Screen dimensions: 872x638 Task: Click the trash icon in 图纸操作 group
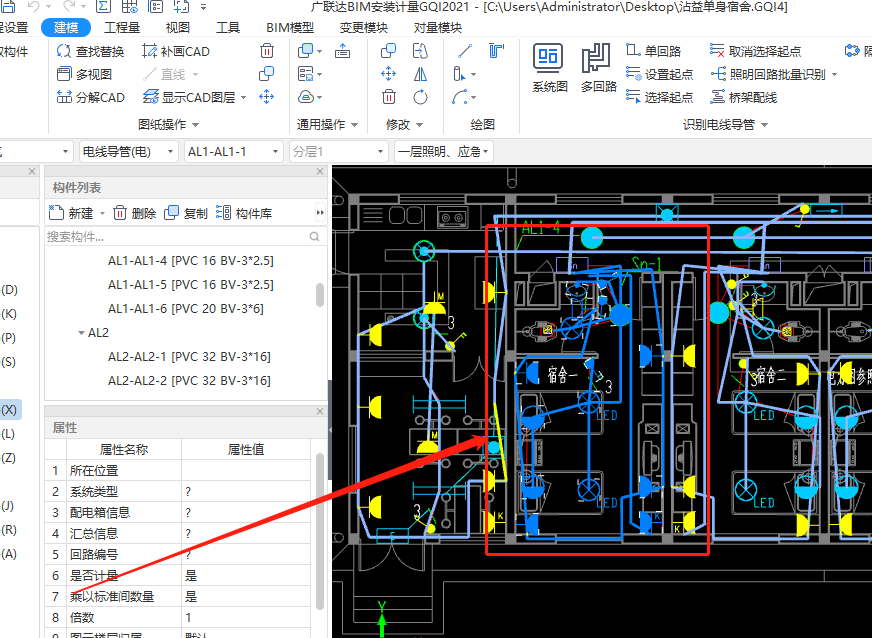pos(267,51)
